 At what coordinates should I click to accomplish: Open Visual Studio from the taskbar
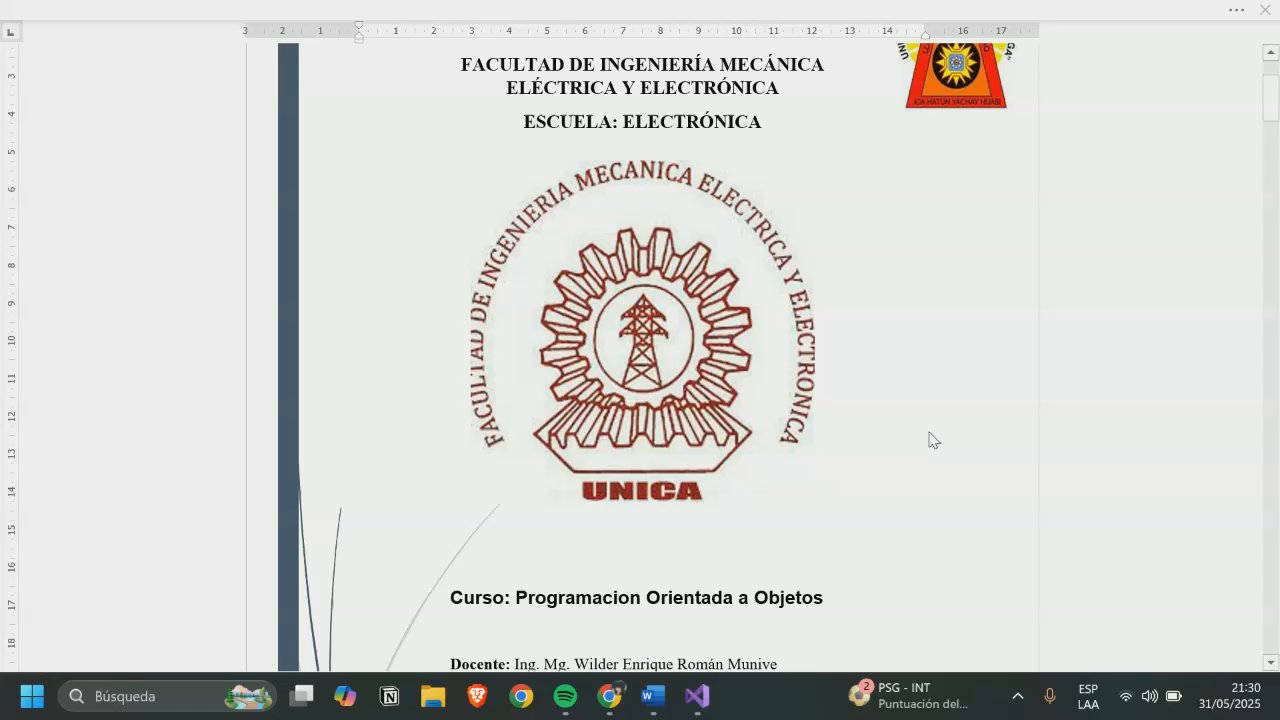coord(697,696)
